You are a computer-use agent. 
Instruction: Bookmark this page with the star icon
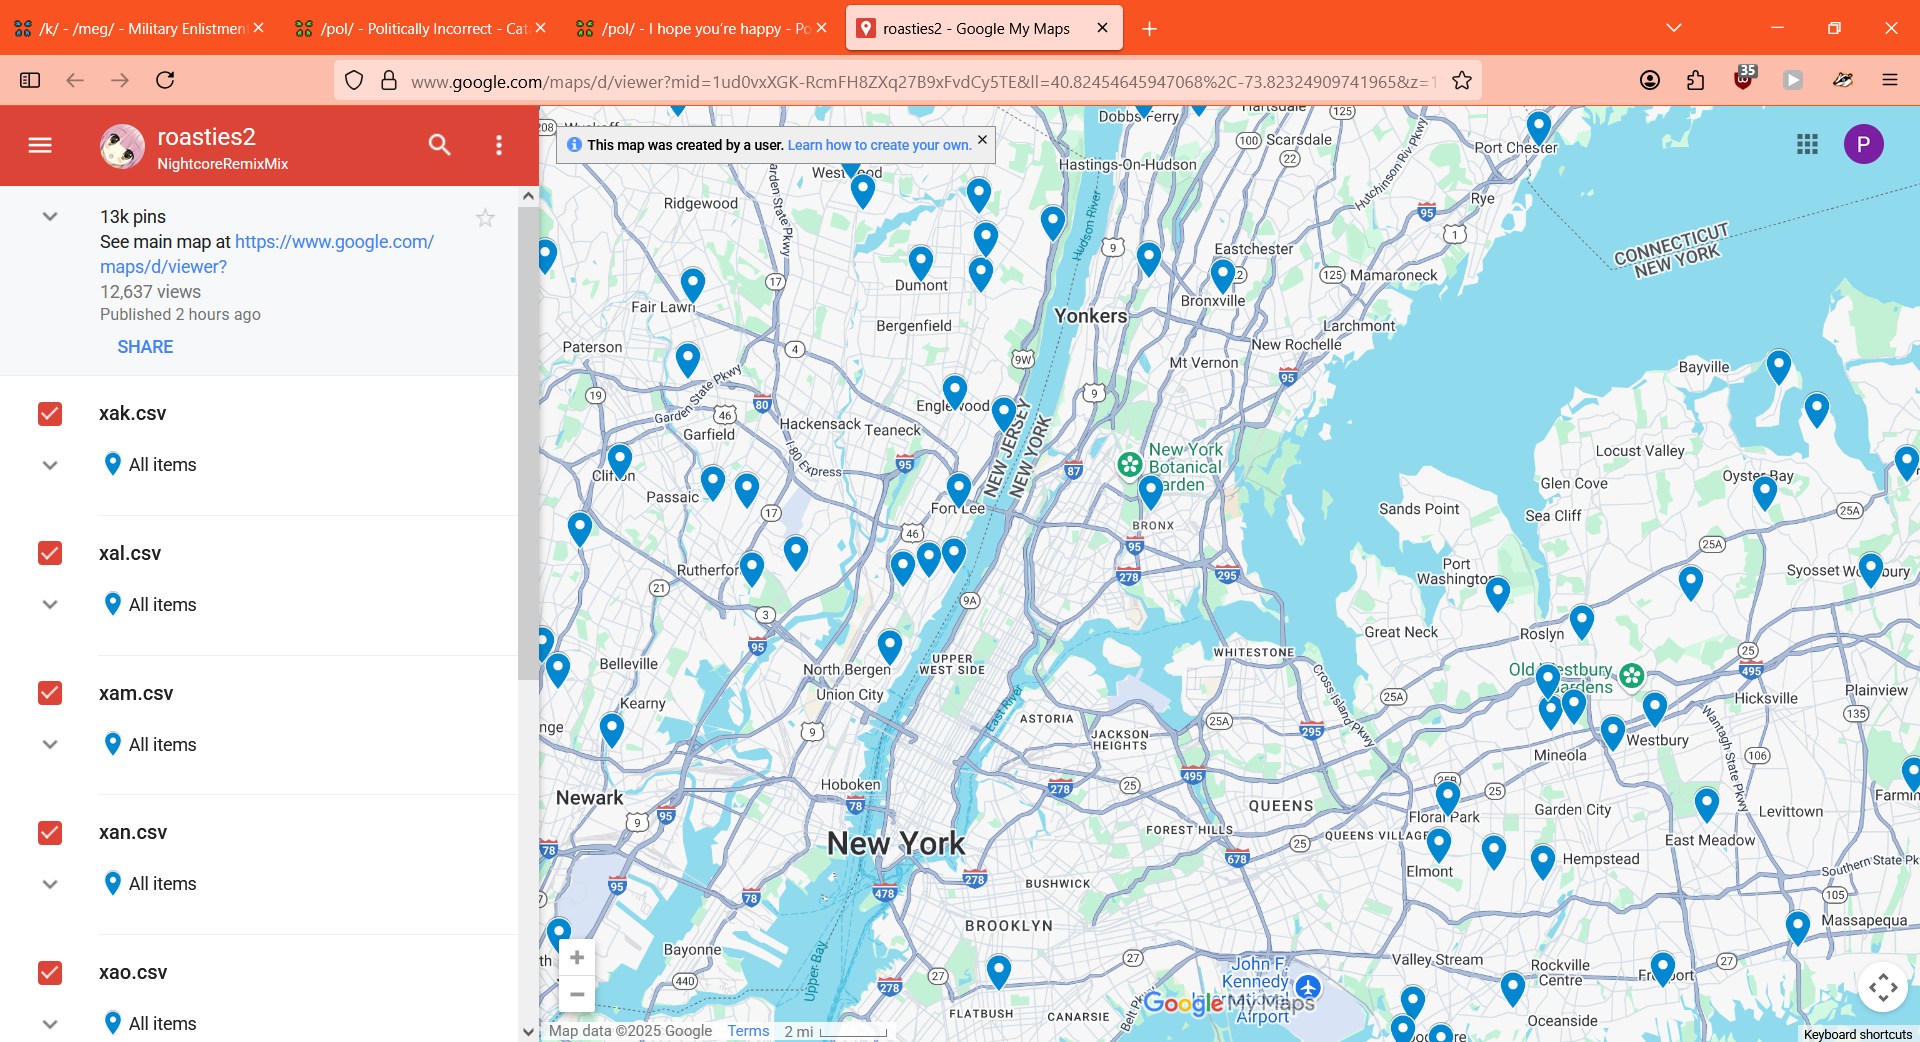[1462, 81]
